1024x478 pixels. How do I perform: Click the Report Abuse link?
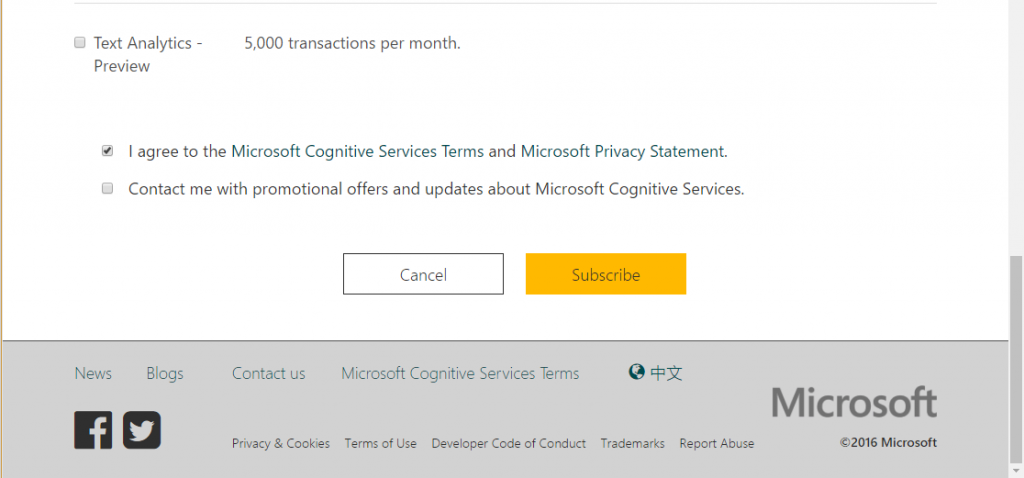click(717, 443)
